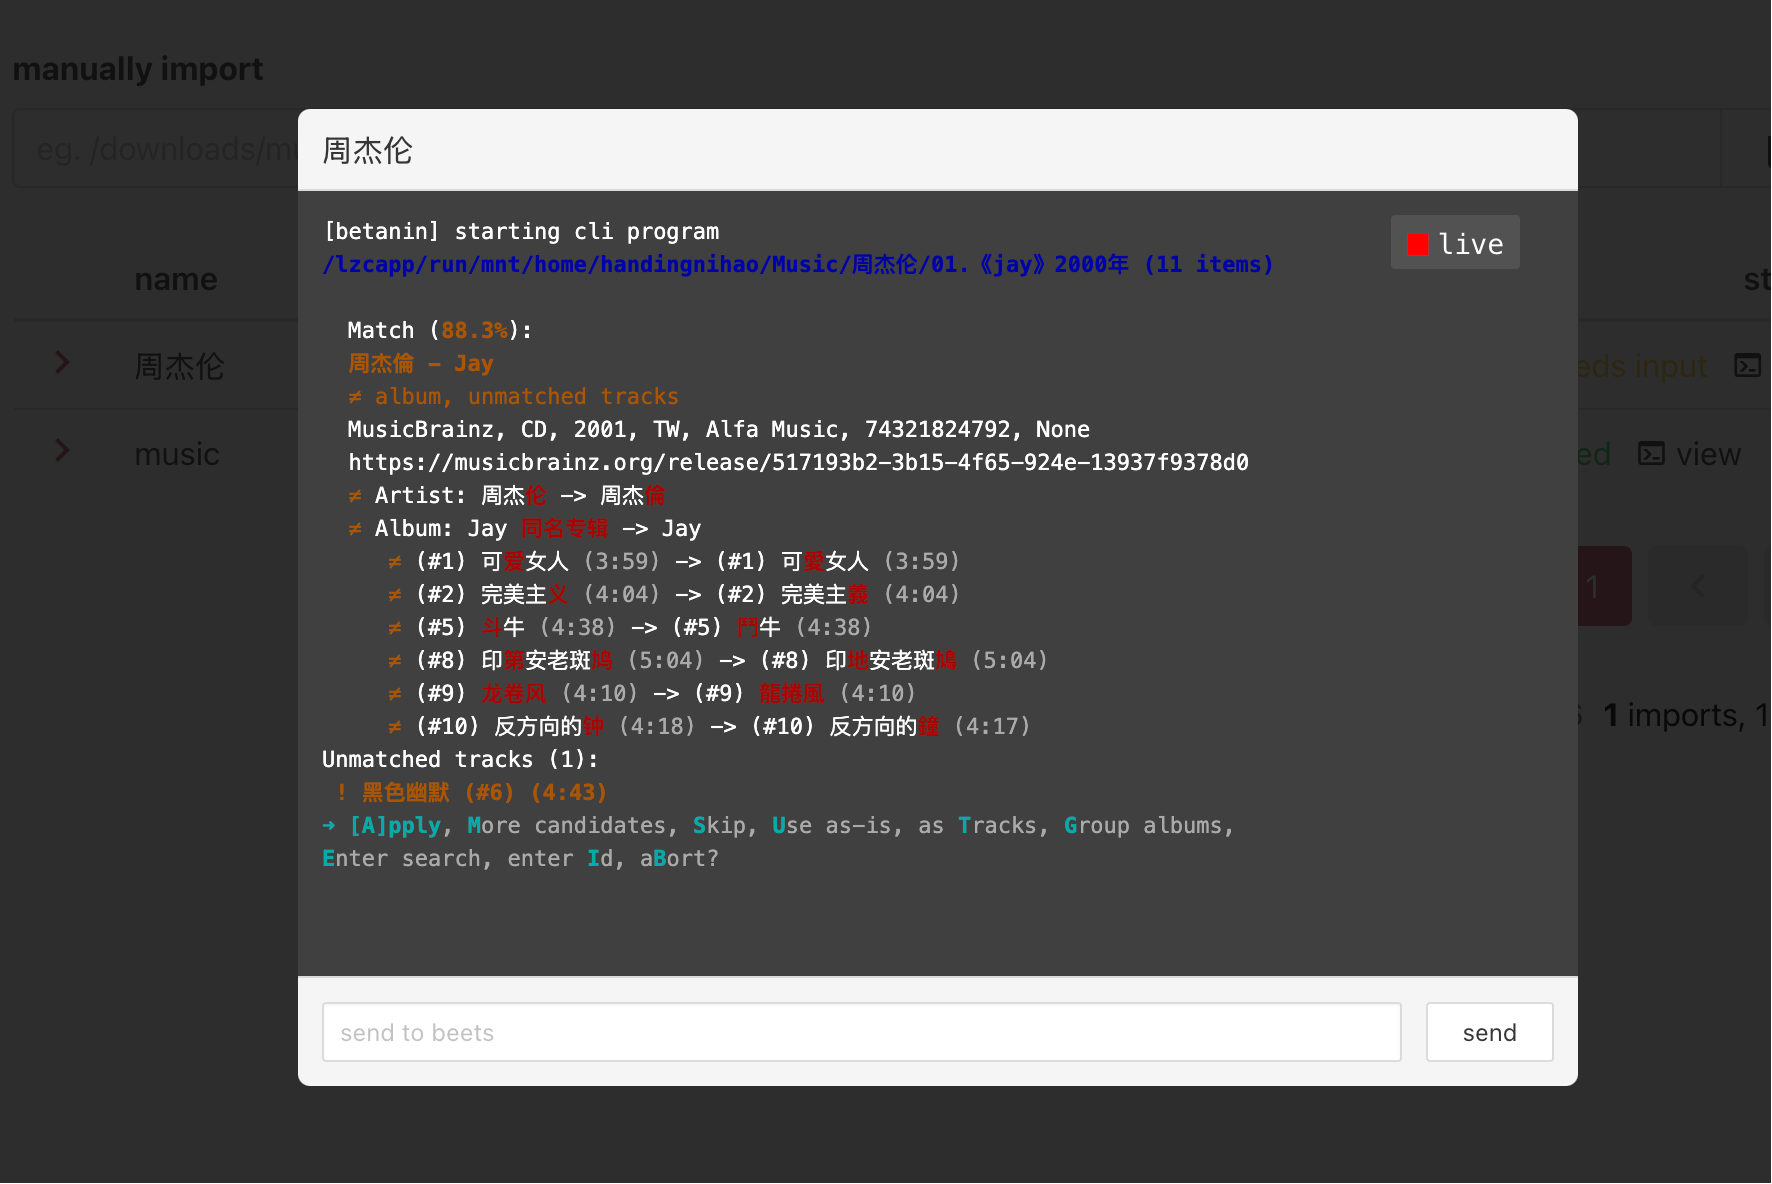Click 'Group albums' prompt option
Image resolution: width=1772 pixels, height=1184 pixels.
[x=1143, y=825]
